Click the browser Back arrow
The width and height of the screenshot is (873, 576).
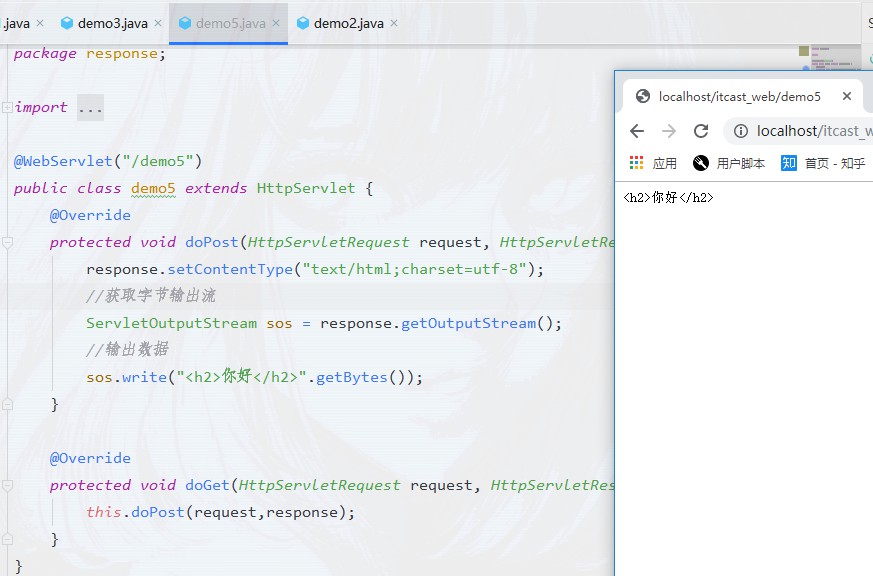637,131
